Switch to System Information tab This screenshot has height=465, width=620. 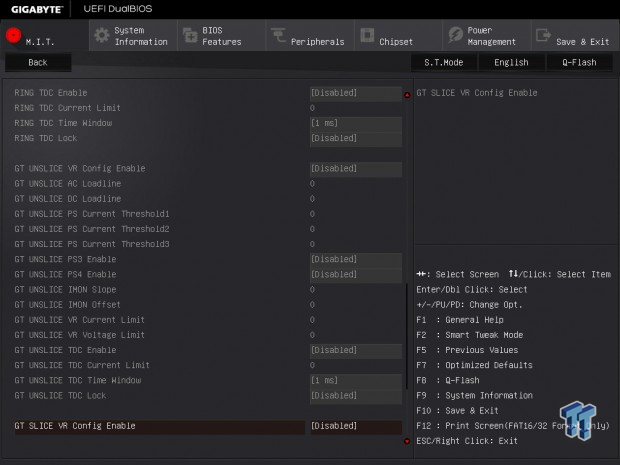(133, 36)
